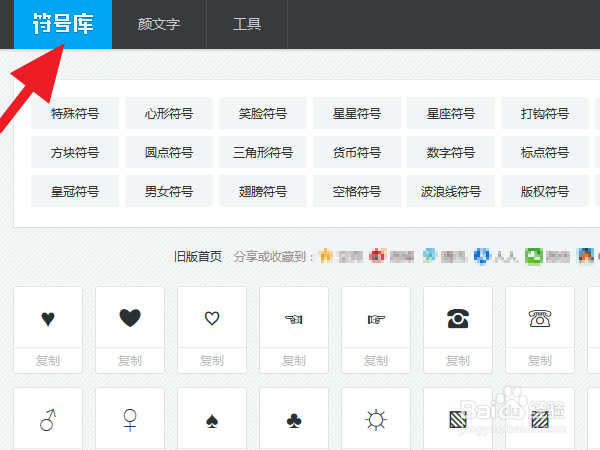
Task: Open the 皇冠符号 category
Action: [x=75, y=191]
